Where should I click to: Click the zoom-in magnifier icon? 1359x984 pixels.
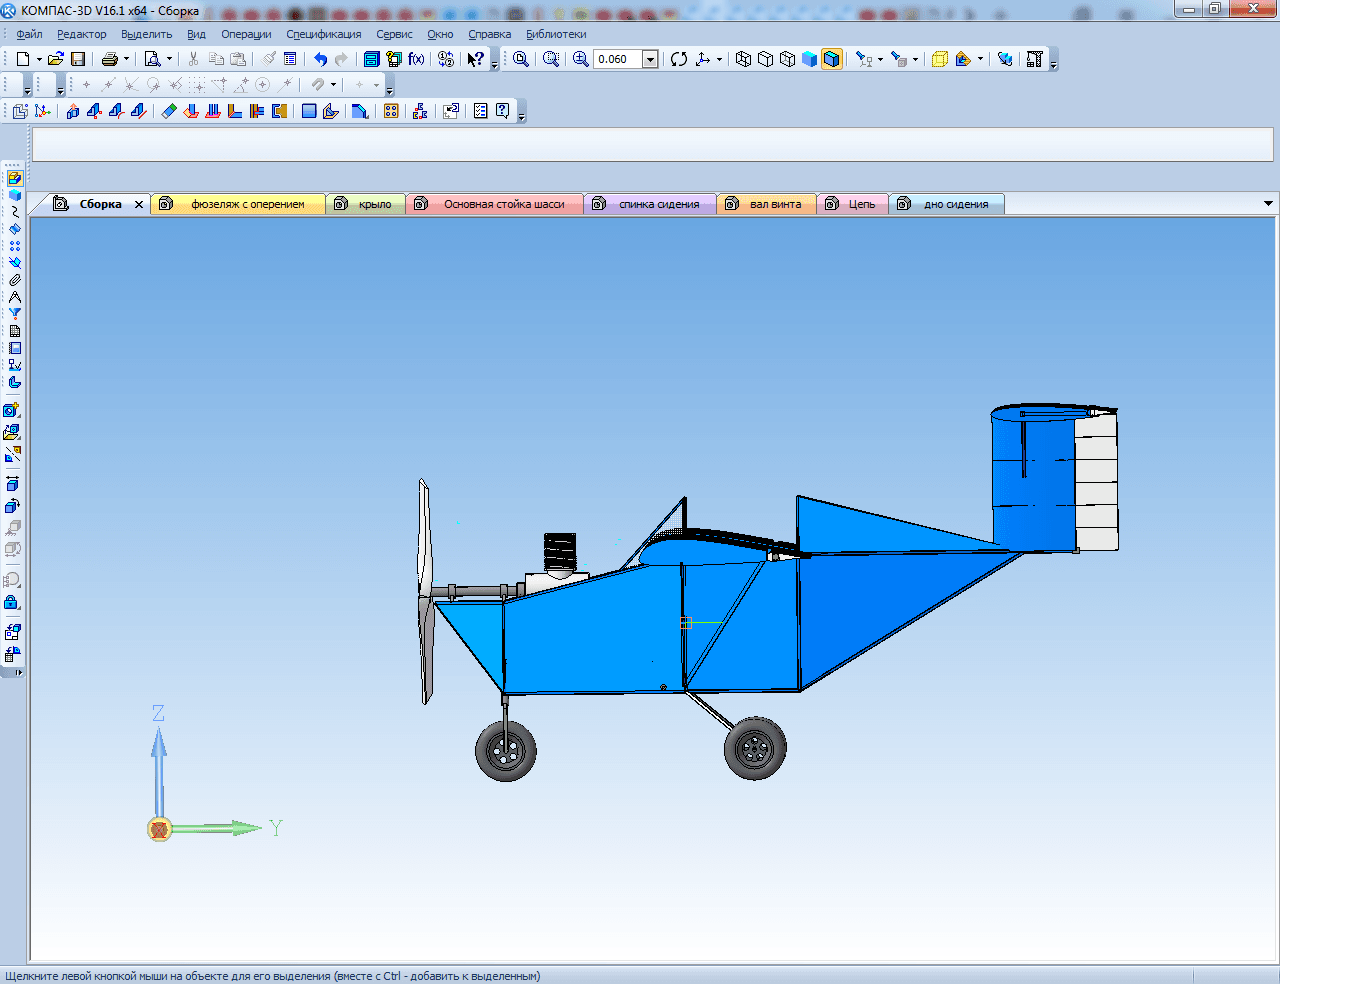[580, 59]
